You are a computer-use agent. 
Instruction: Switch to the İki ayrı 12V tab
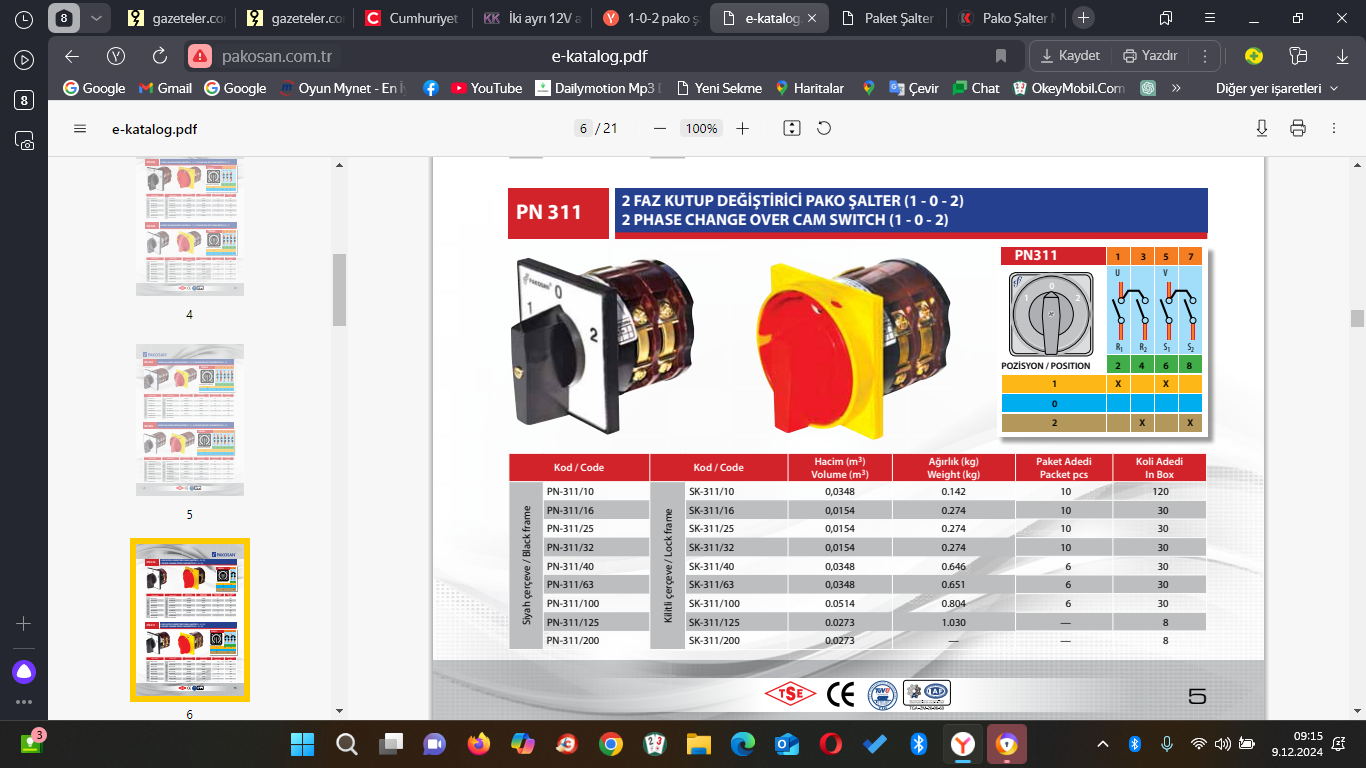(531, 18)
